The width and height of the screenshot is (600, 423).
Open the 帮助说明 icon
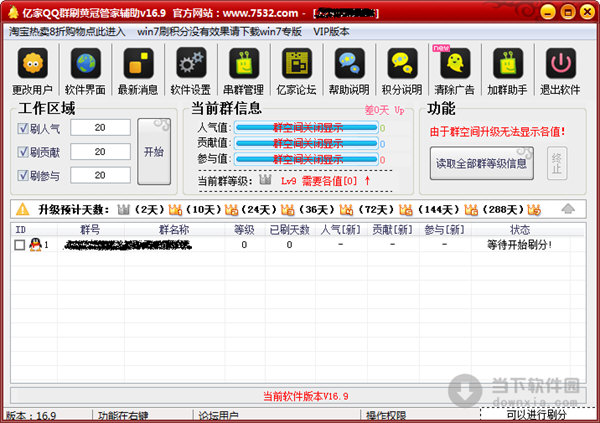point(349,64)
